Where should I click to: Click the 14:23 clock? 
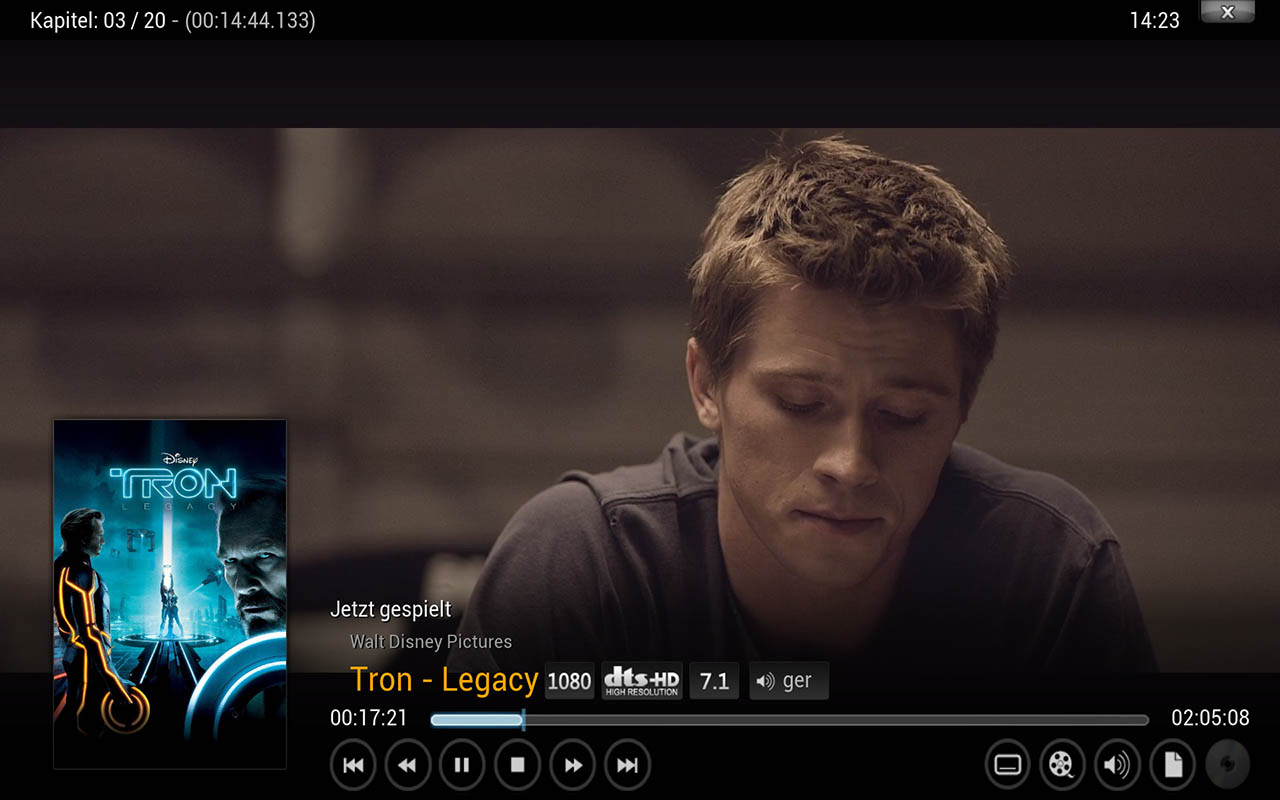1155,20
